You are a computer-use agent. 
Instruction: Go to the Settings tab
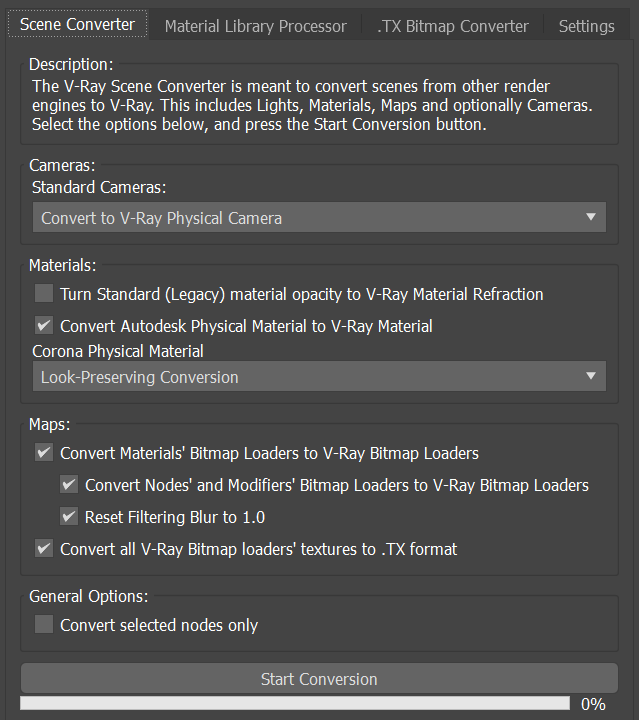[x=586, y=26]
